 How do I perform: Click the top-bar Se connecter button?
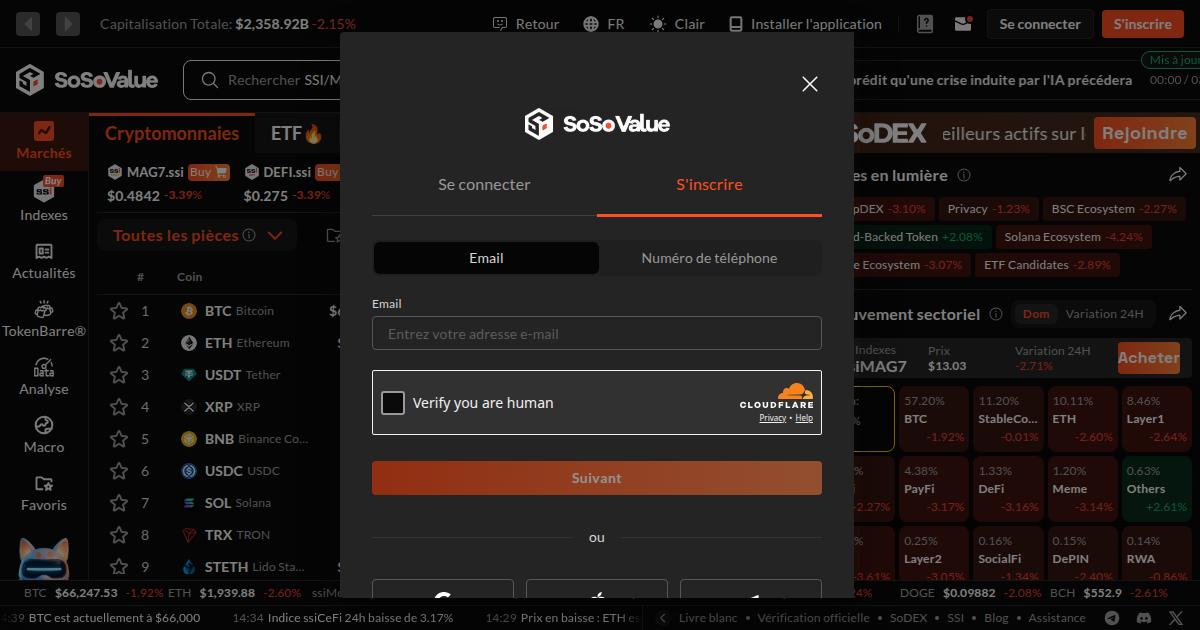point(1040,24)
